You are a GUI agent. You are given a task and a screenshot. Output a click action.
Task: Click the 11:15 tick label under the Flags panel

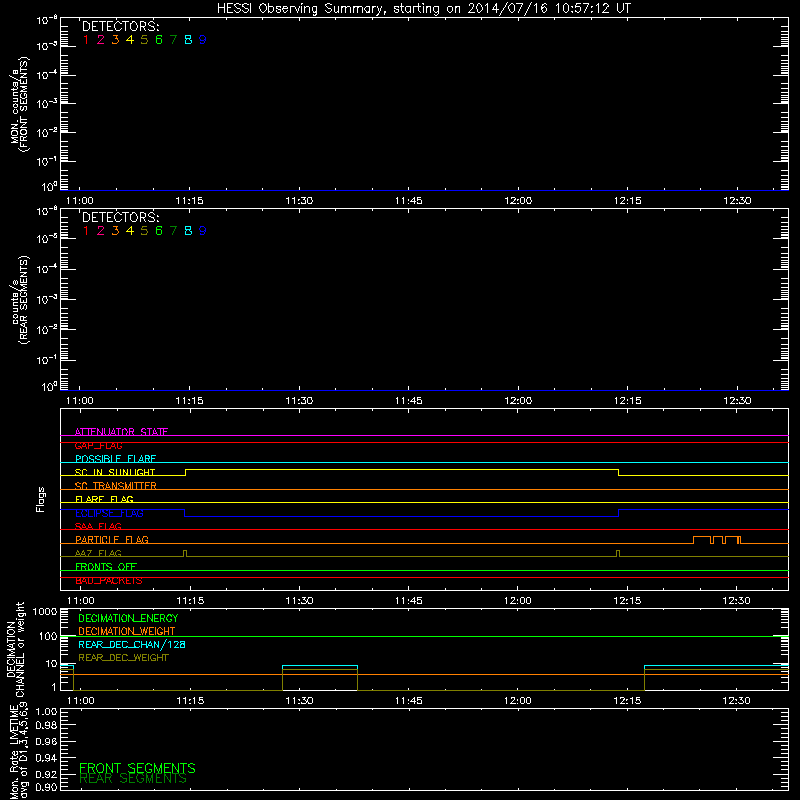pyautogui.click(x=190, y=601)
